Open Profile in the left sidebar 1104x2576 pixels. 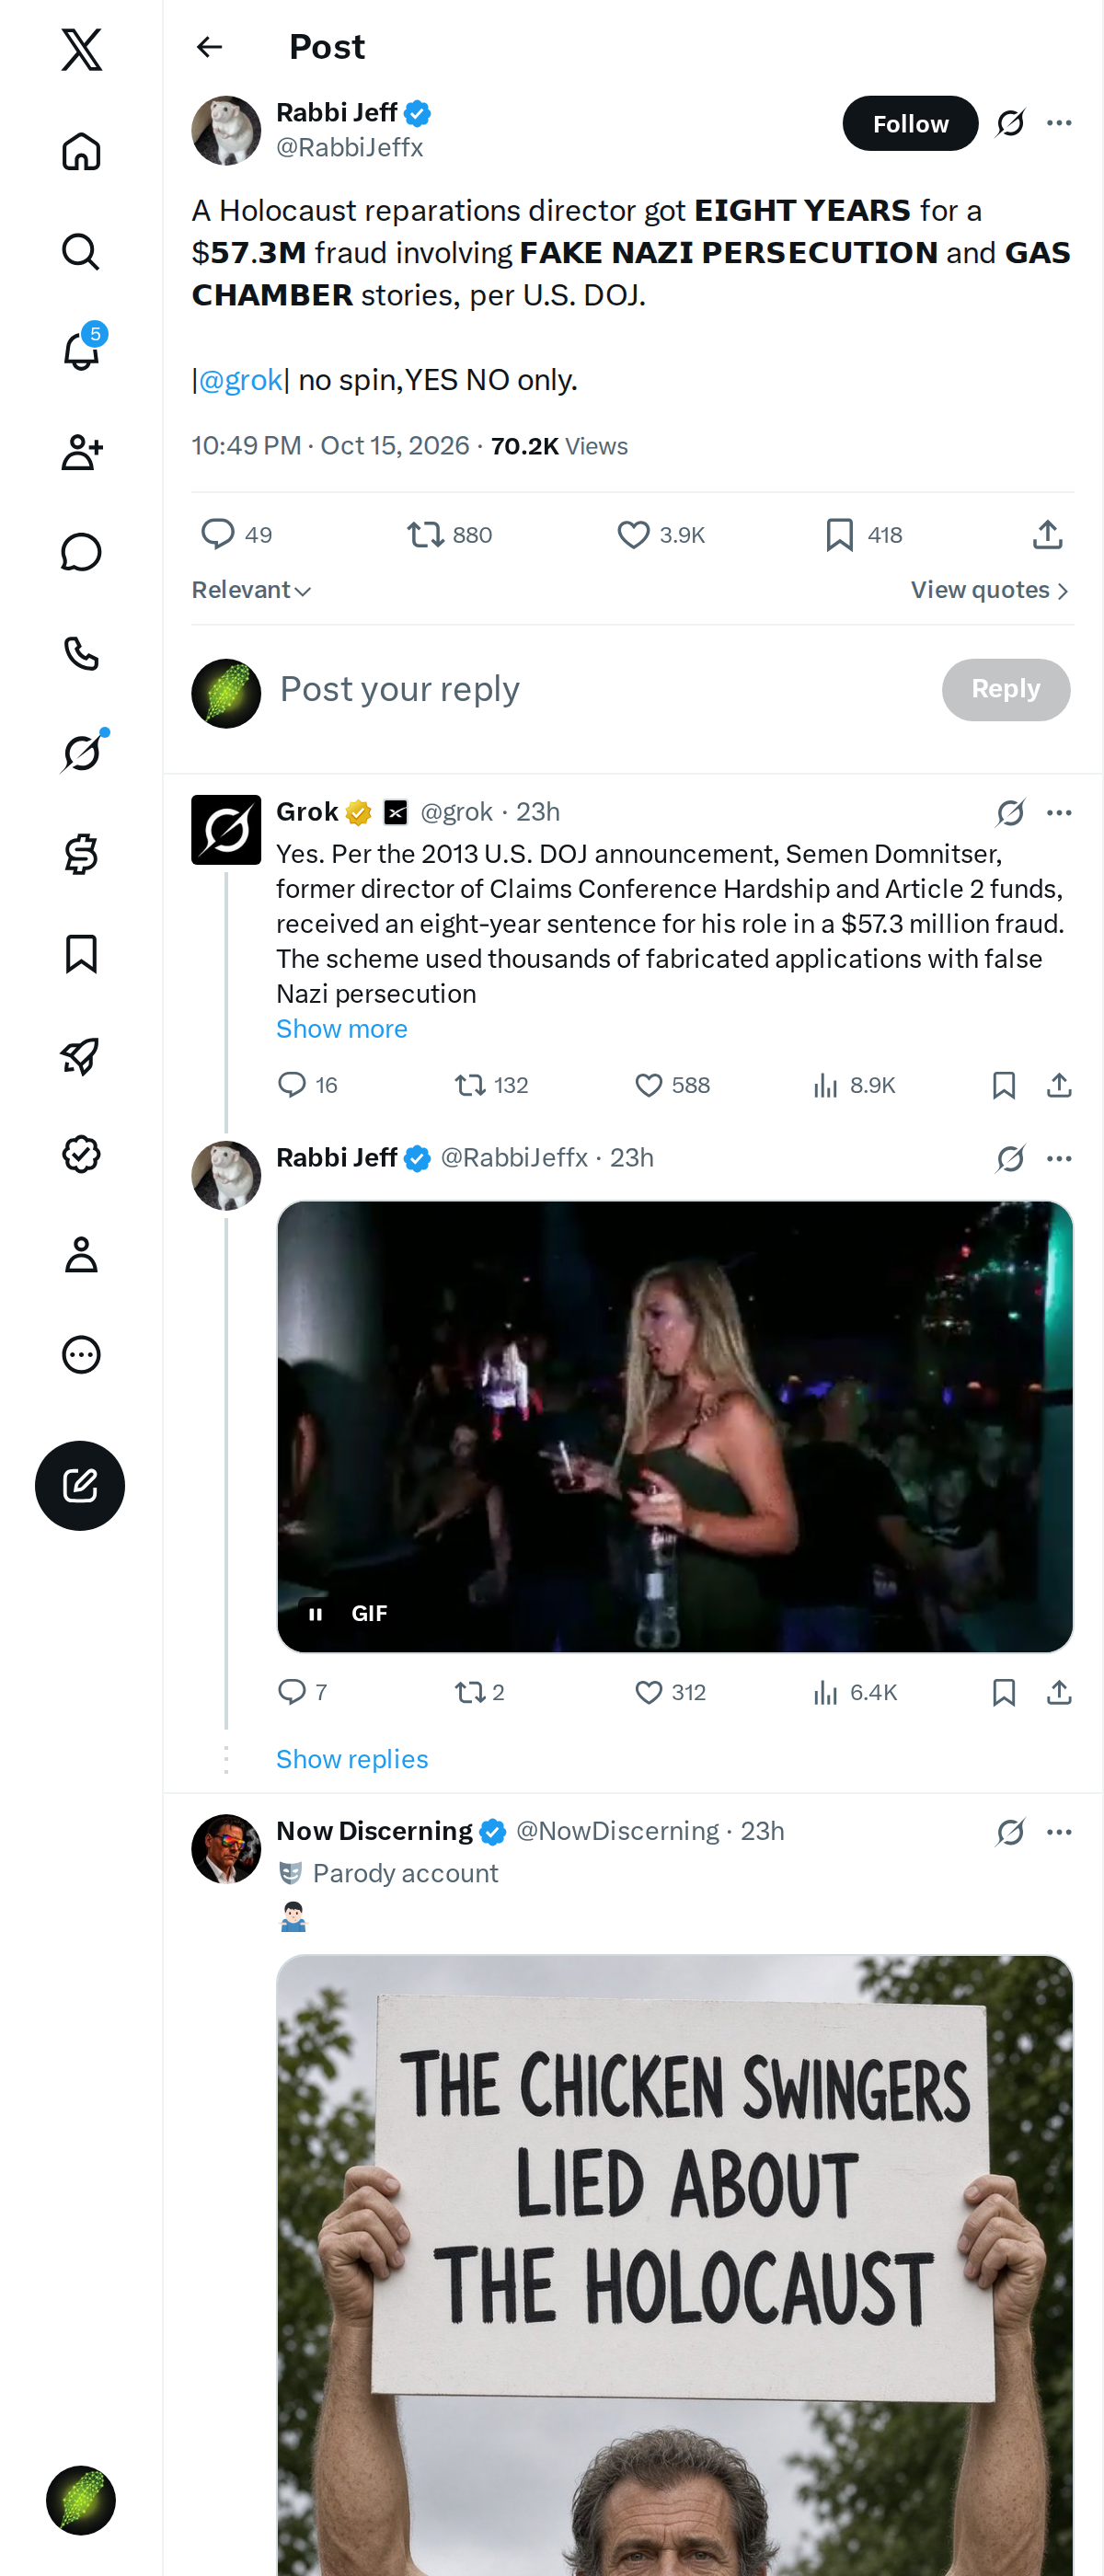81,1254
